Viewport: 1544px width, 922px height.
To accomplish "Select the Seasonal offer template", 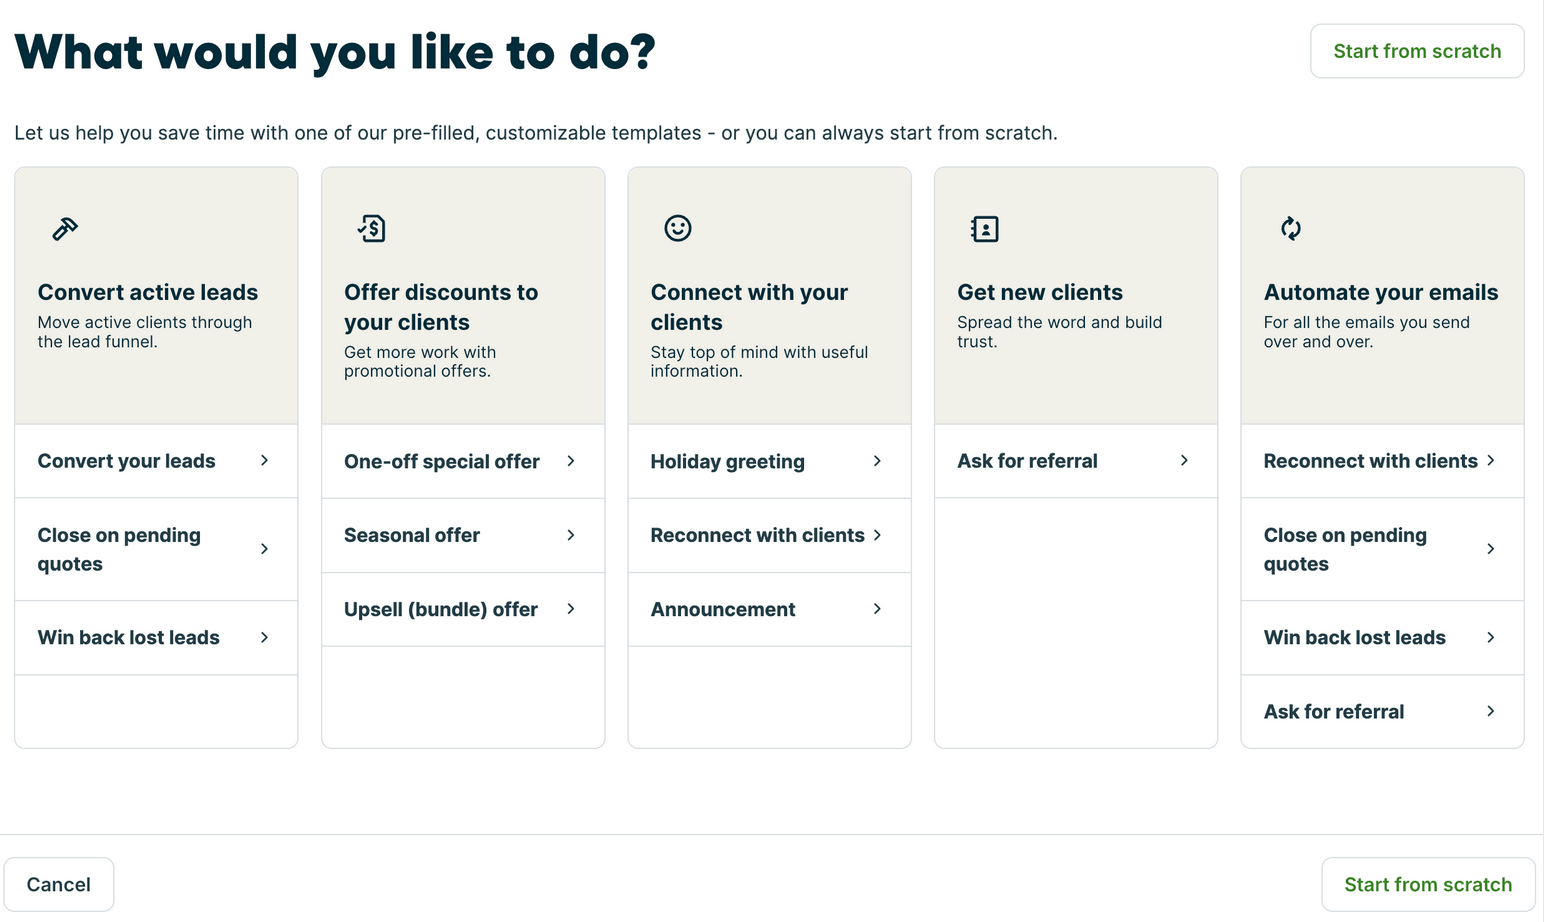I will (x=462, y=535).
